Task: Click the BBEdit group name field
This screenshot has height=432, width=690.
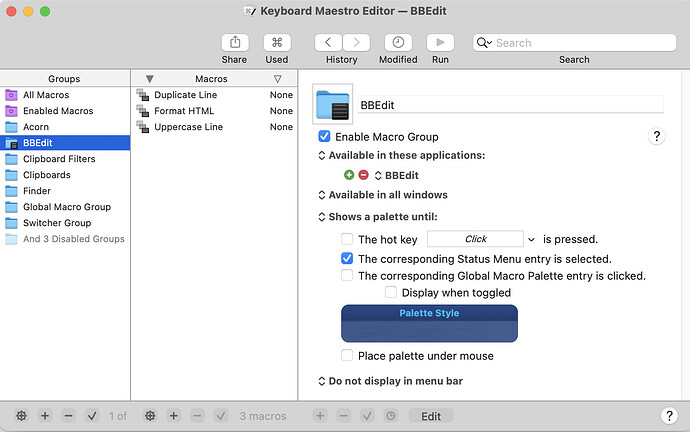Action: click(x=510, y=105)
